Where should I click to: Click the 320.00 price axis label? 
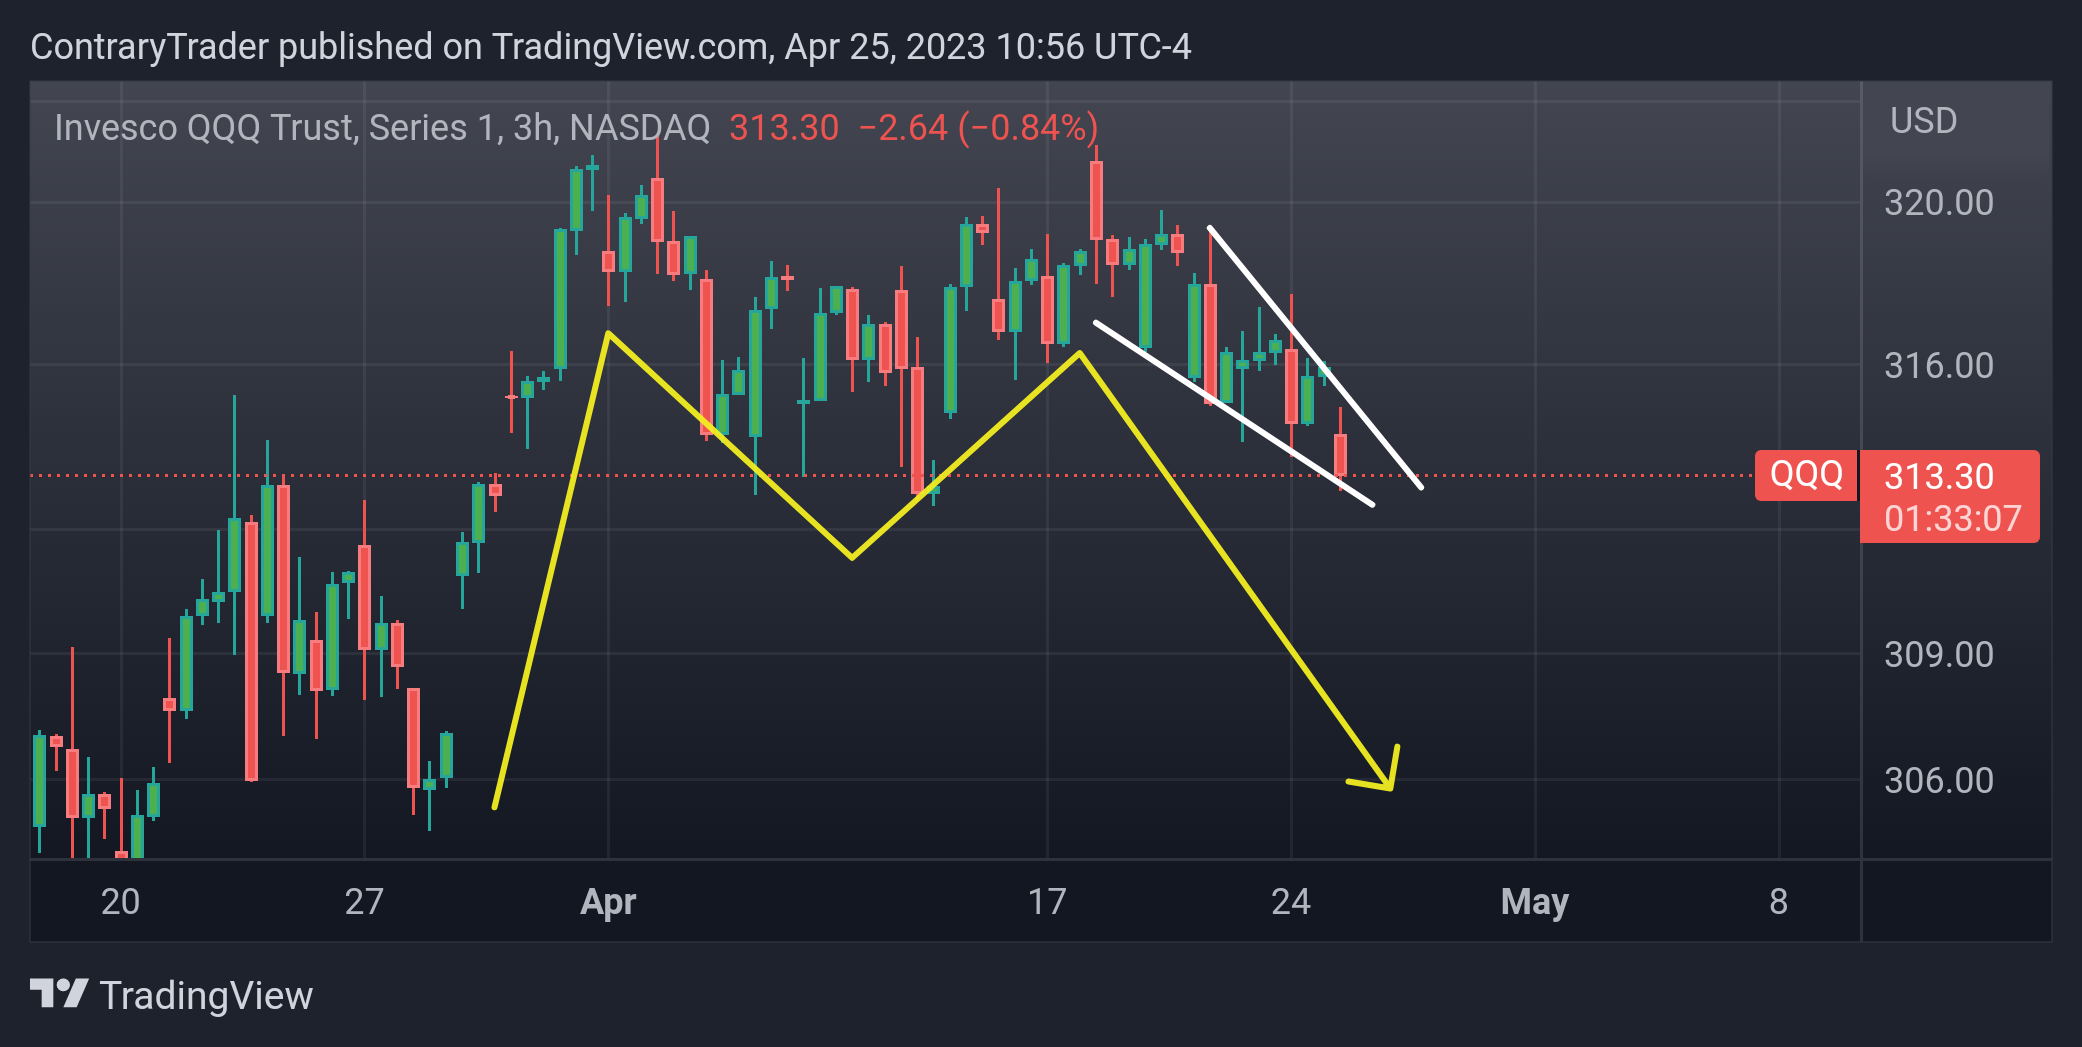1938,203
